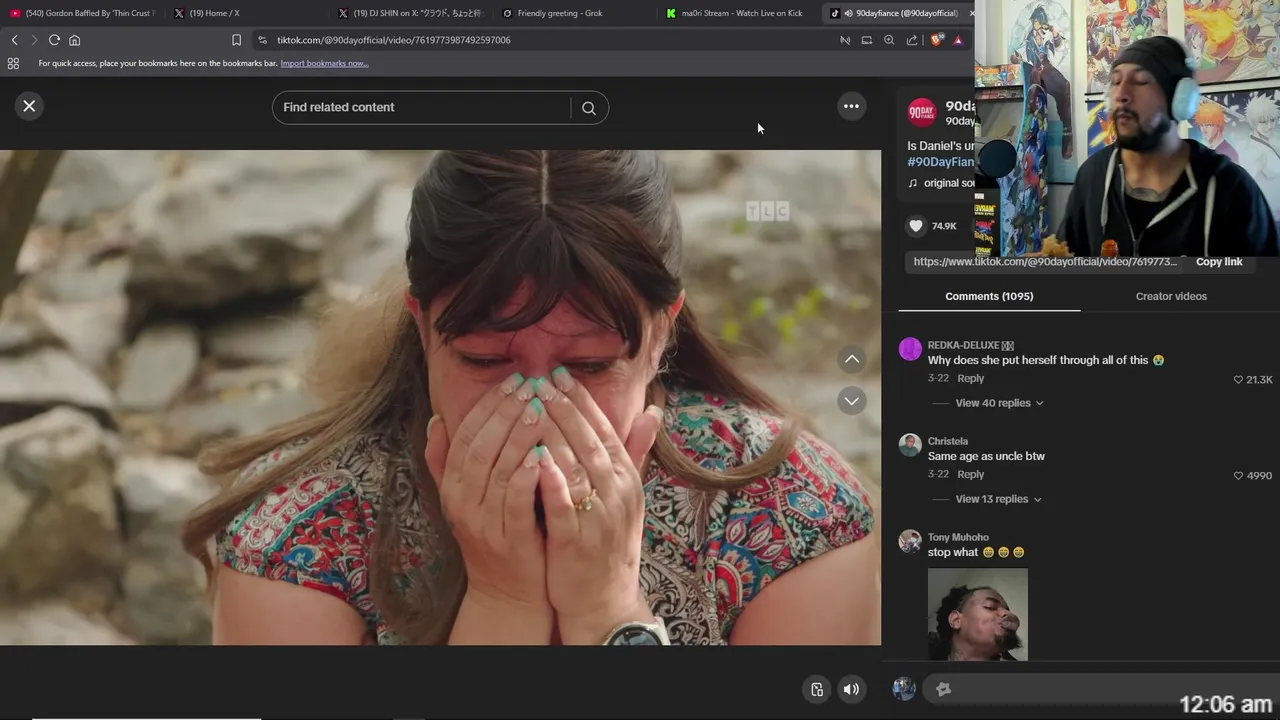The height and width of the screenshot is (720, 1280).
Task: Click your avatar beside the comment box
Action: coord(904,689)
